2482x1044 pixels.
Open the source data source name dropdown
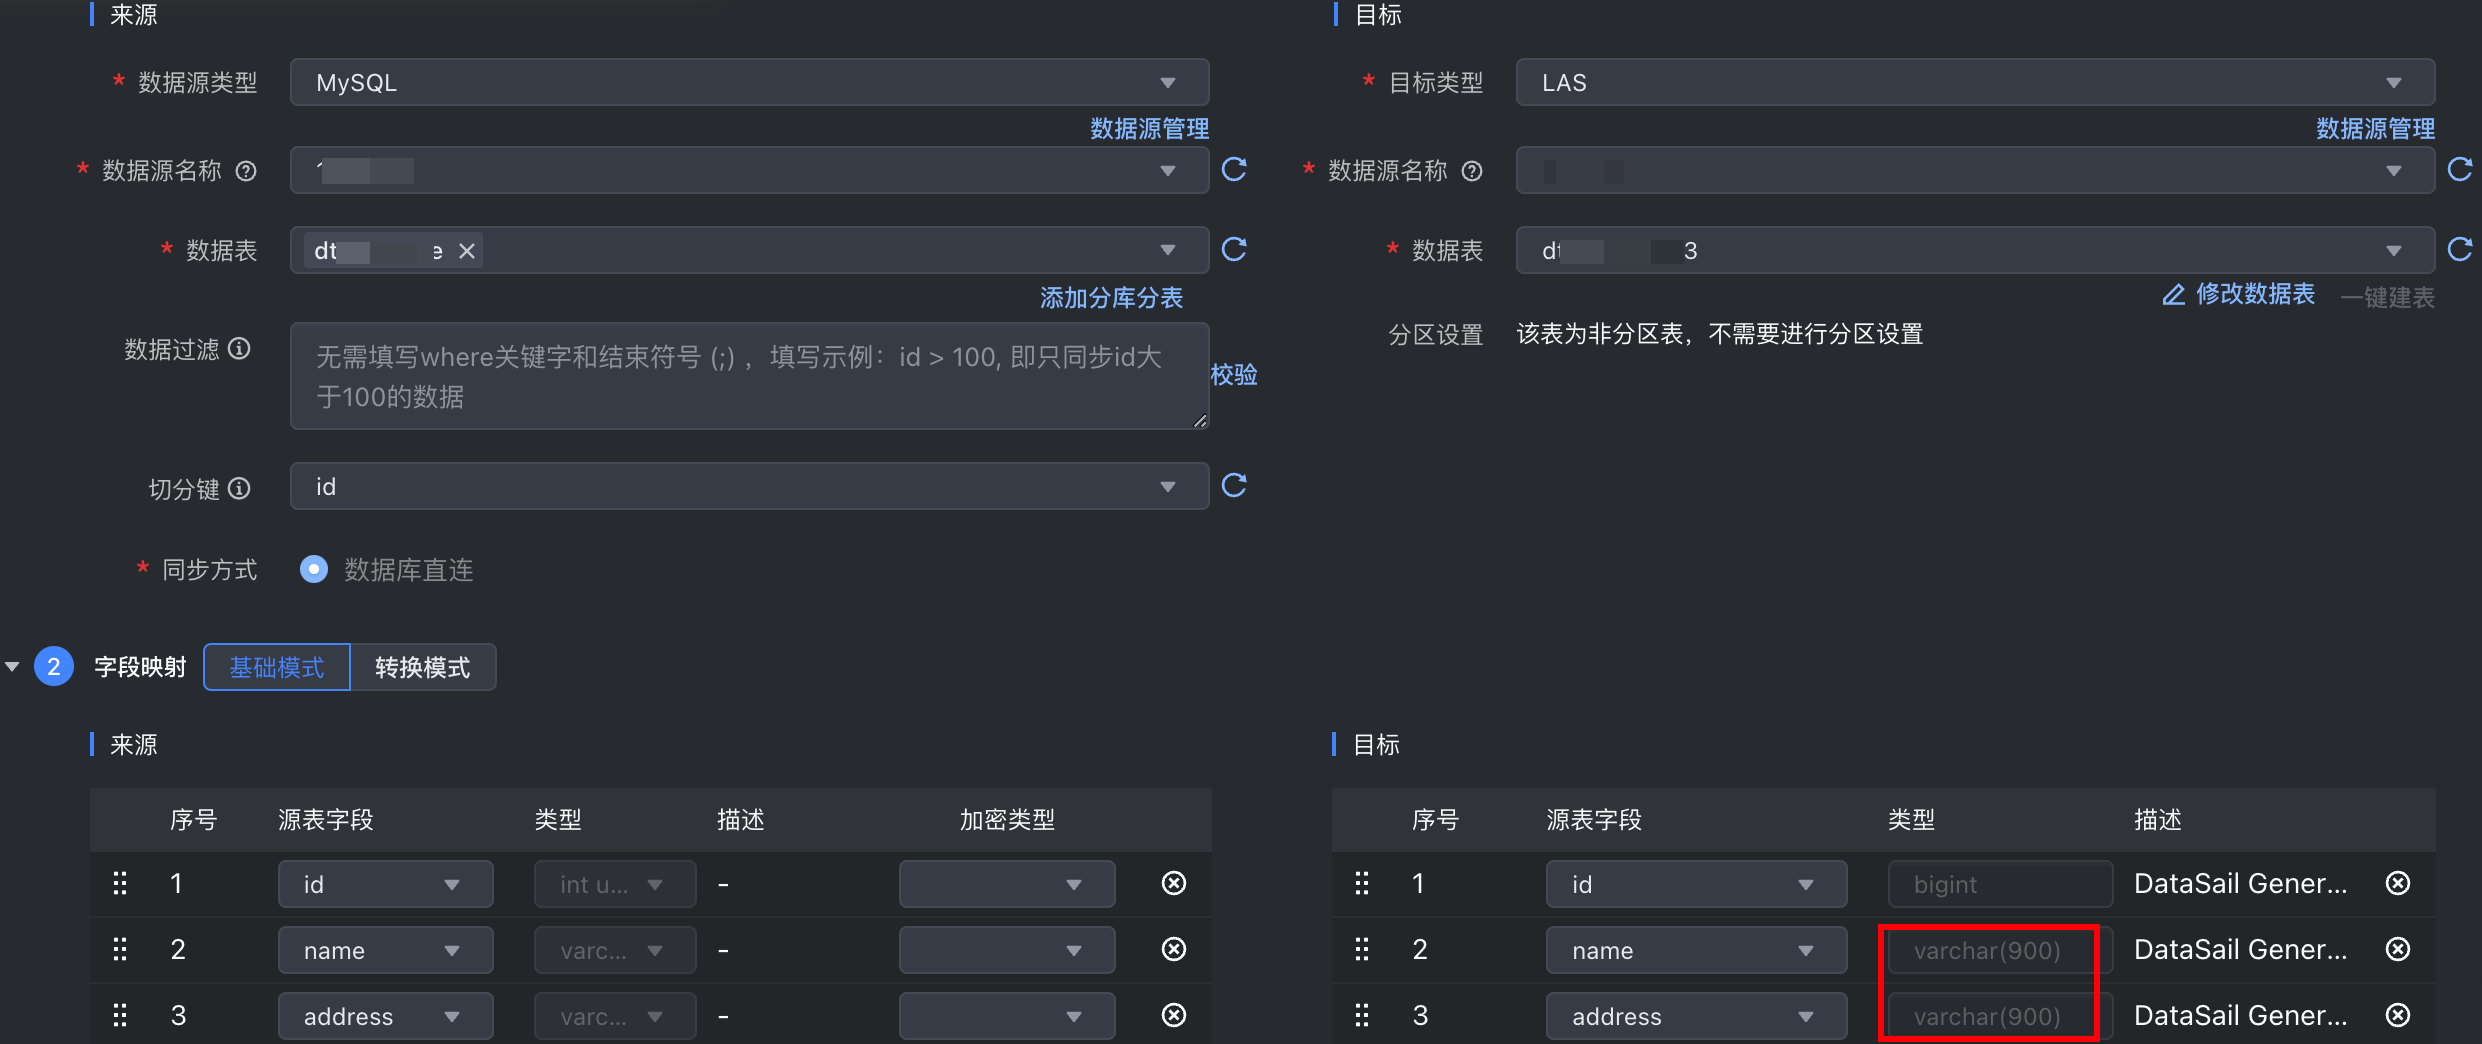tap(749, 170)
